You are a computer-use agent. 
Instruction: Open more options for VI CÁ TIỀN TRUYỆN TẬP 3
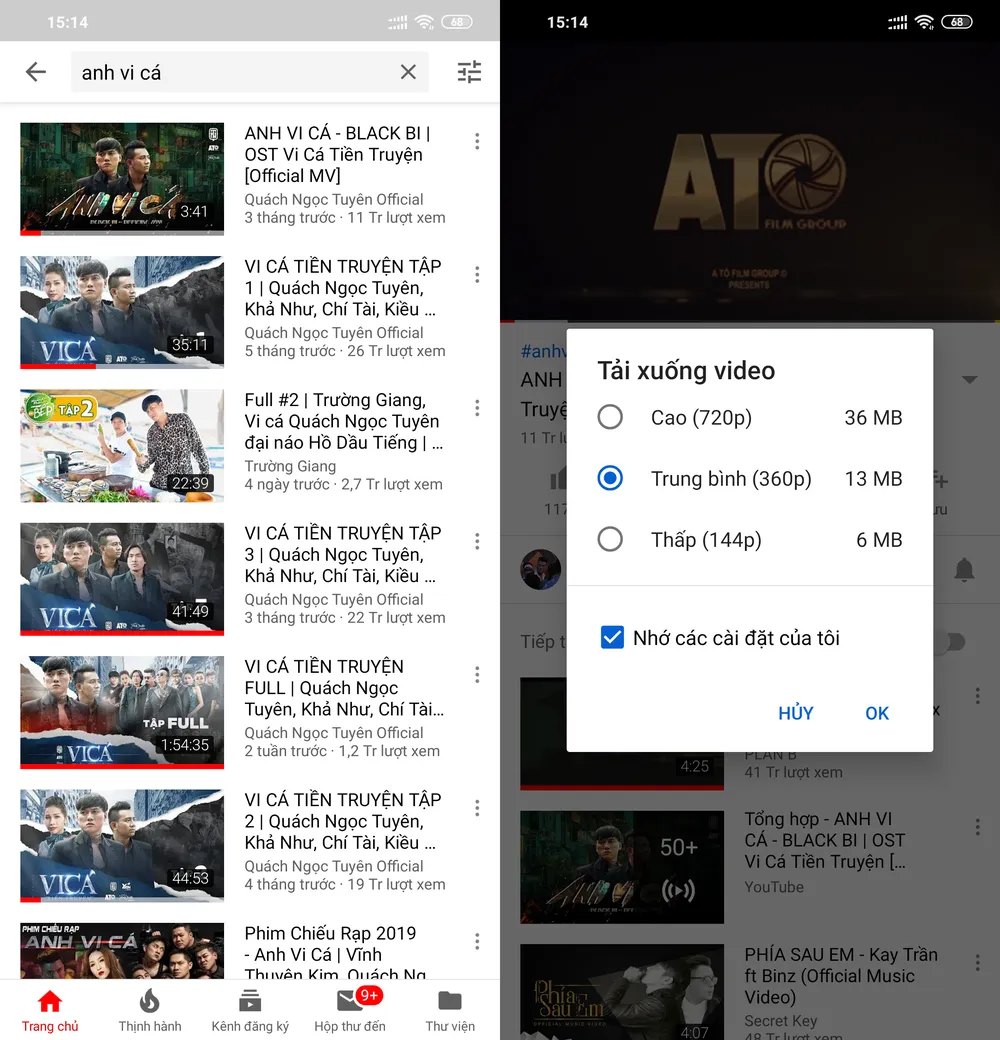(477, 541)
